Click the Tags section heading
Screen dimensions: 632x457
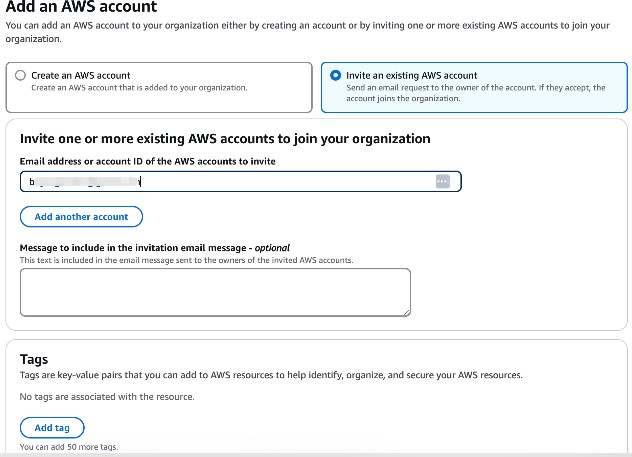coord(34,359)
